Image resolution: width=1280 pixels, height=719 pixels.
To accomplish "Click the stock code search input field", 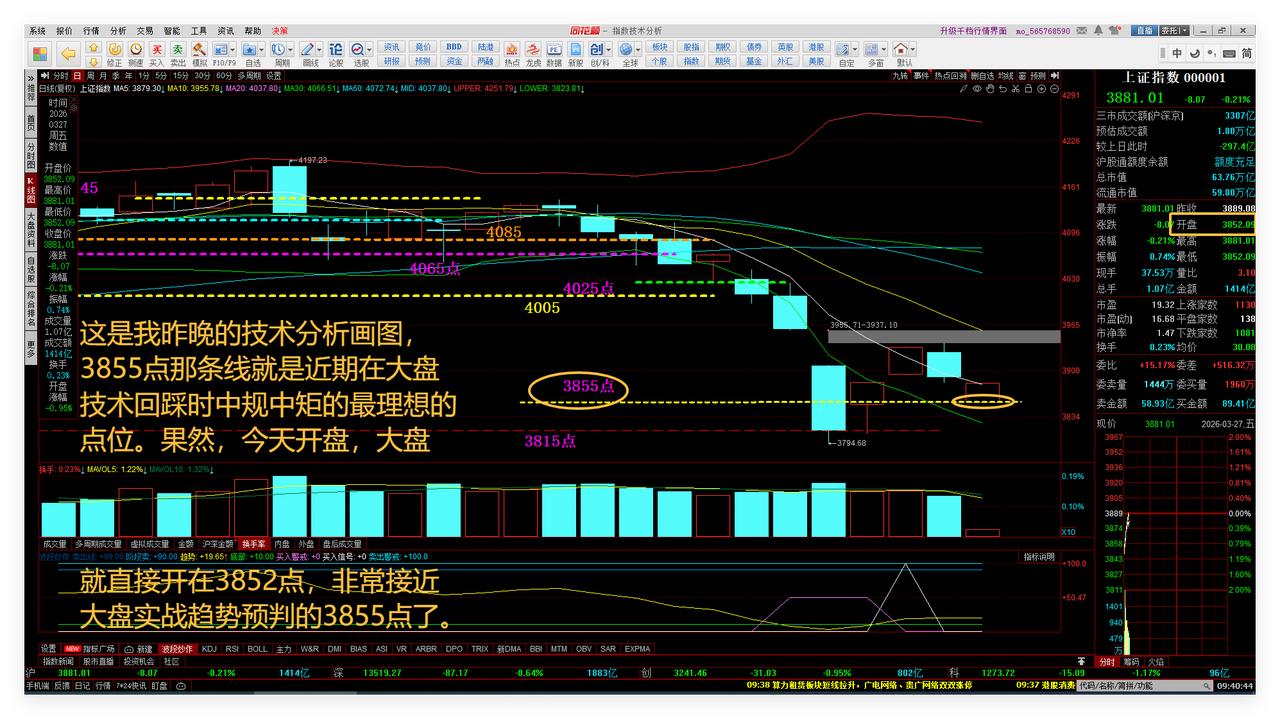I will [1144, 686].
